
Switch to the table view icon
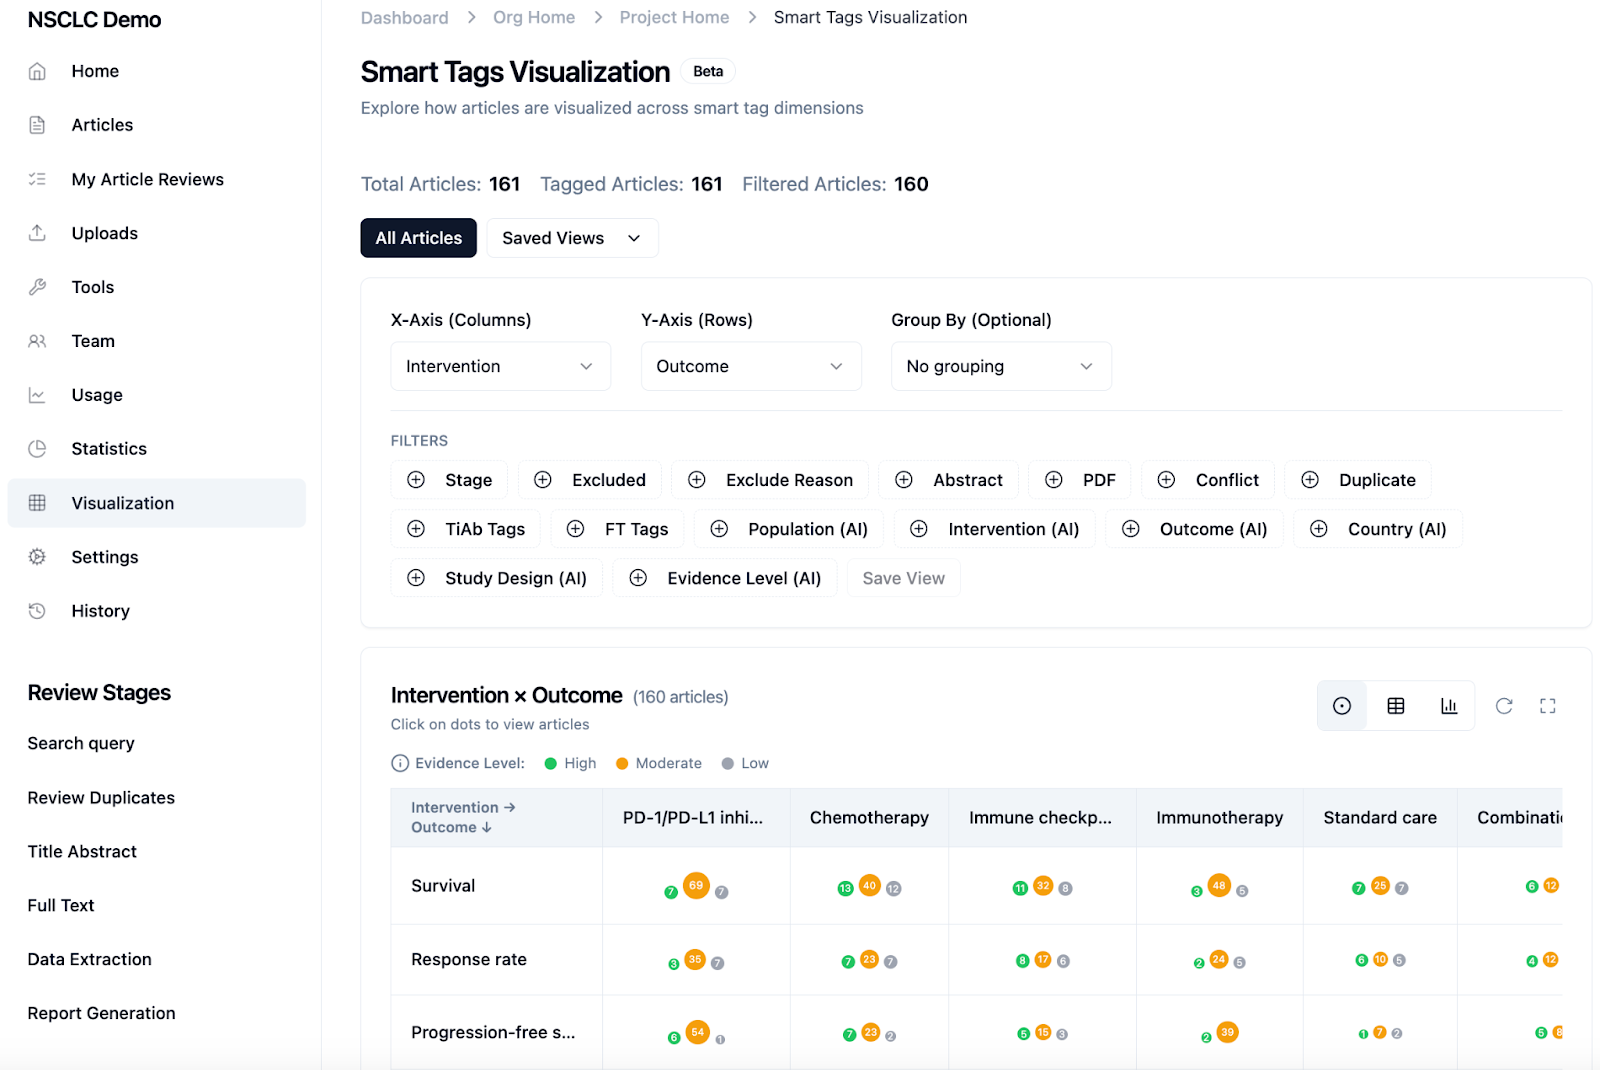[1395, 706]
